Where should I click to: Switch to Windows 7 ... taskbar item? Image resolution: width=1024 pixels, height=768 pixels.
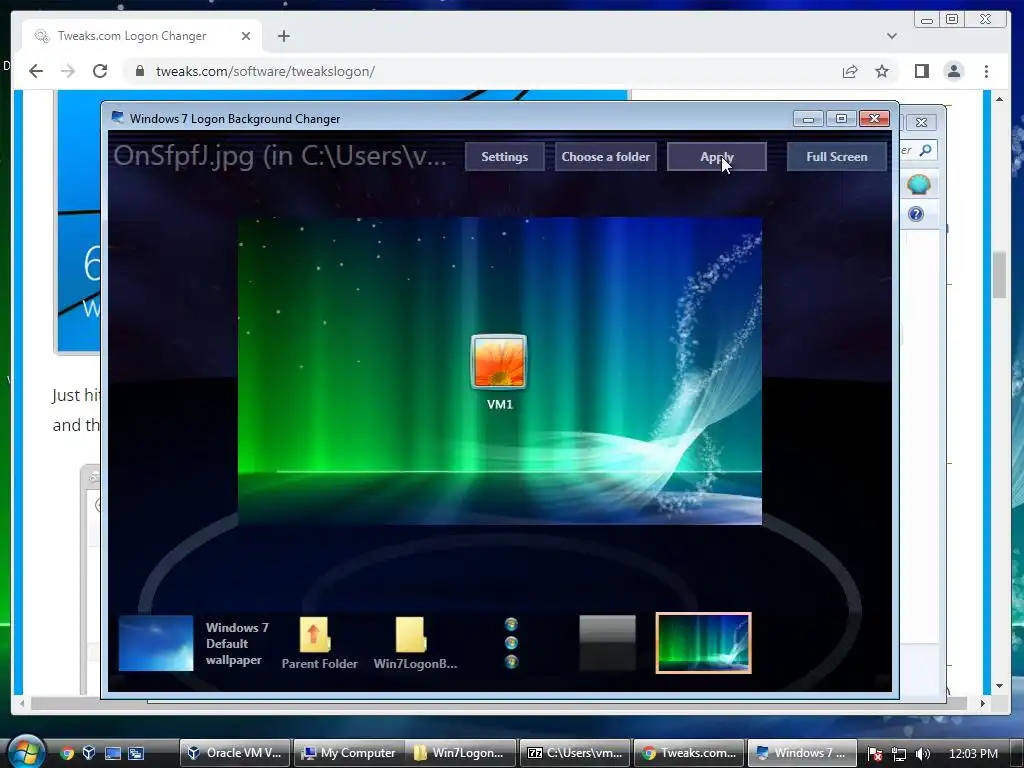(802, 753)
